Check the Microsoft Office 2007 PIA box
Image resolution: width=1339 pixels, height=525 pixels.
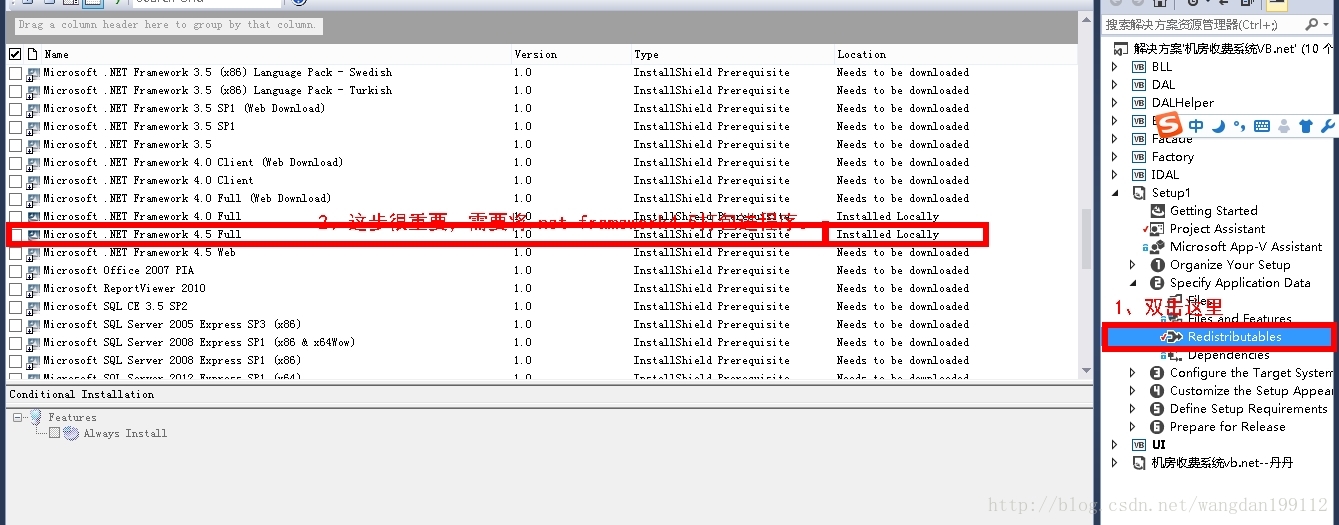(15, 271)
